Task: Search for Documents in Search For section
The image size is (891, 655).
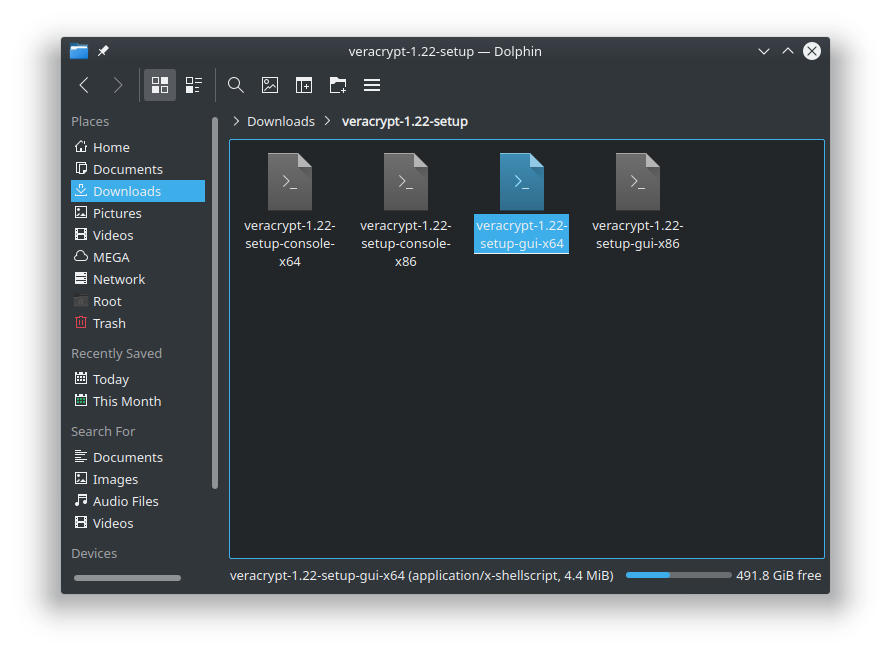Action: 138,457
